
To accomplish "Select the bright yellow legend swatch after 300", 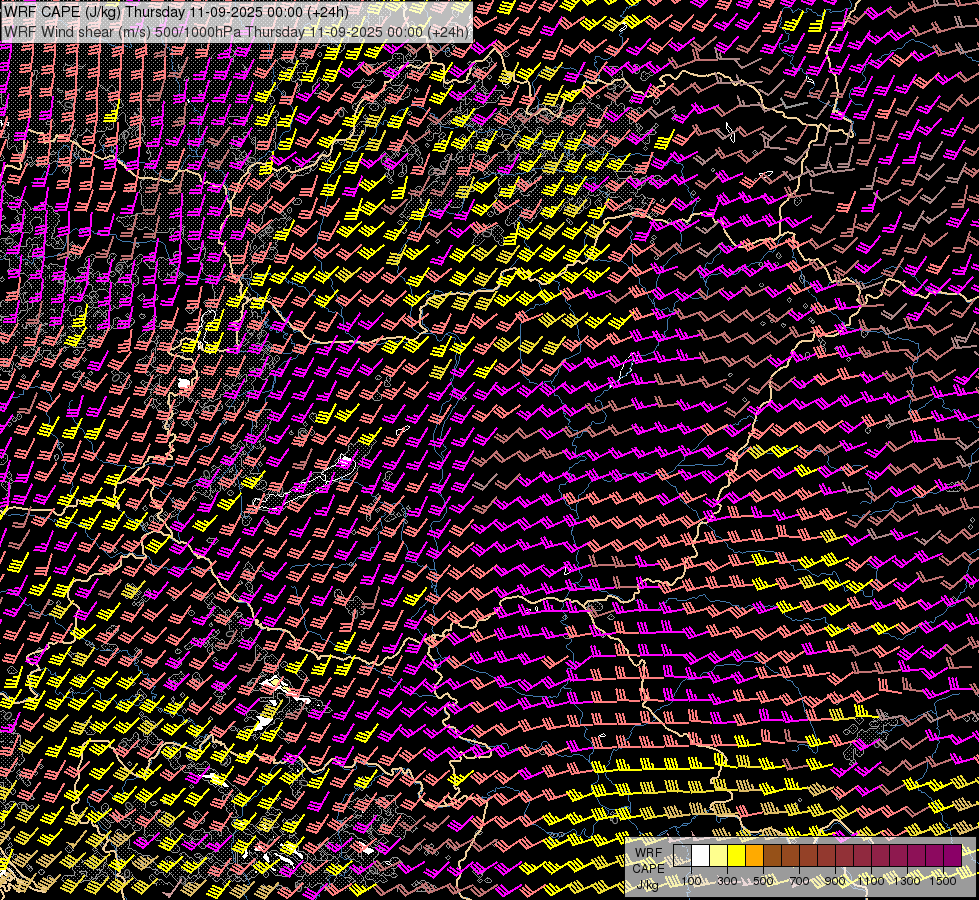I will point(737,856).
